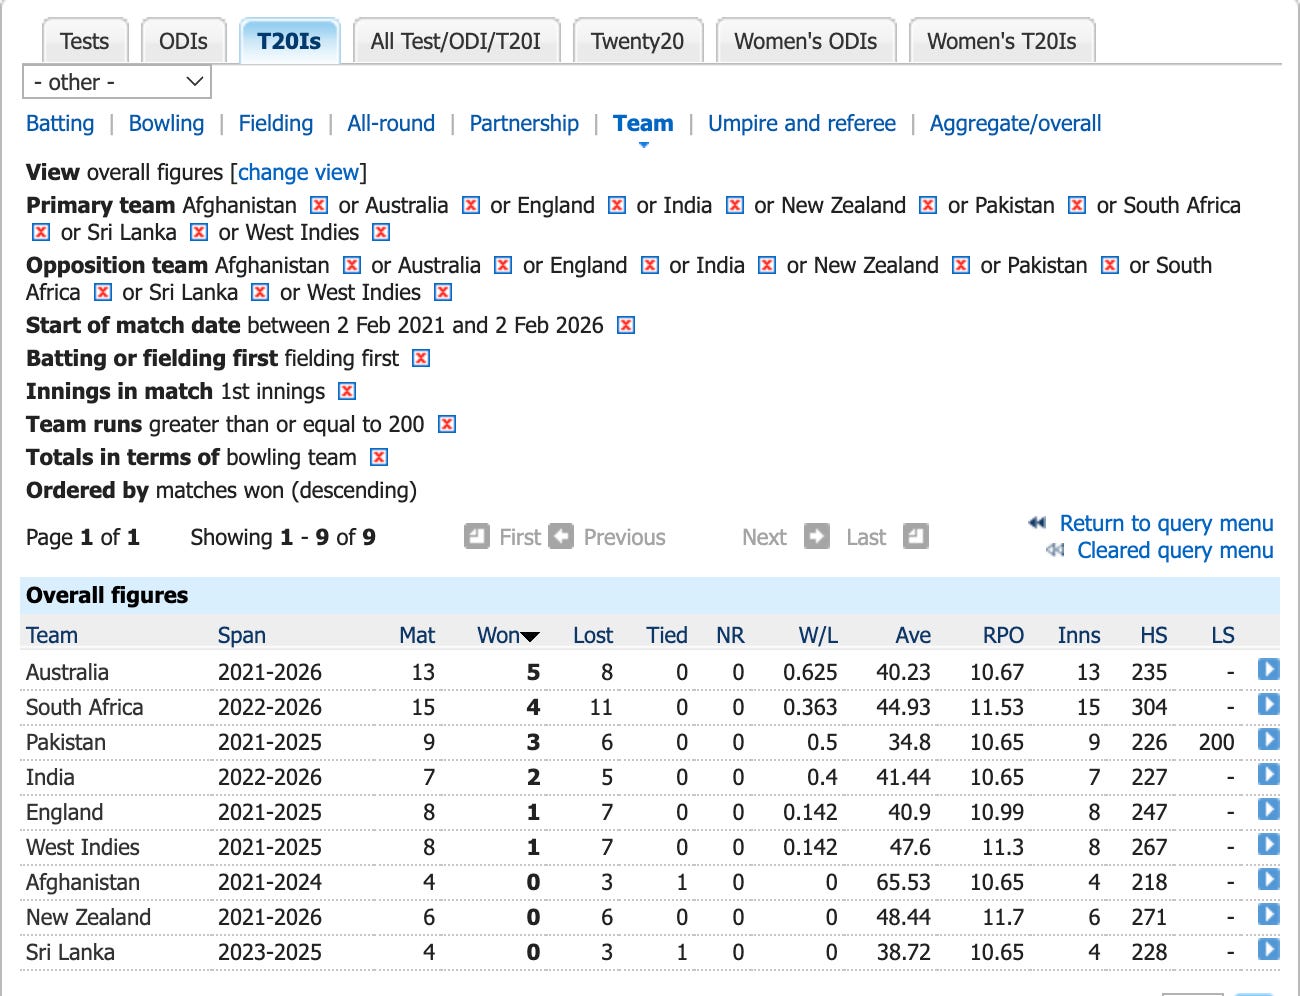The width and height of the screenshot is (1300, 996).
Task: Remove the Team runs 200 filter
Action: 447,424
